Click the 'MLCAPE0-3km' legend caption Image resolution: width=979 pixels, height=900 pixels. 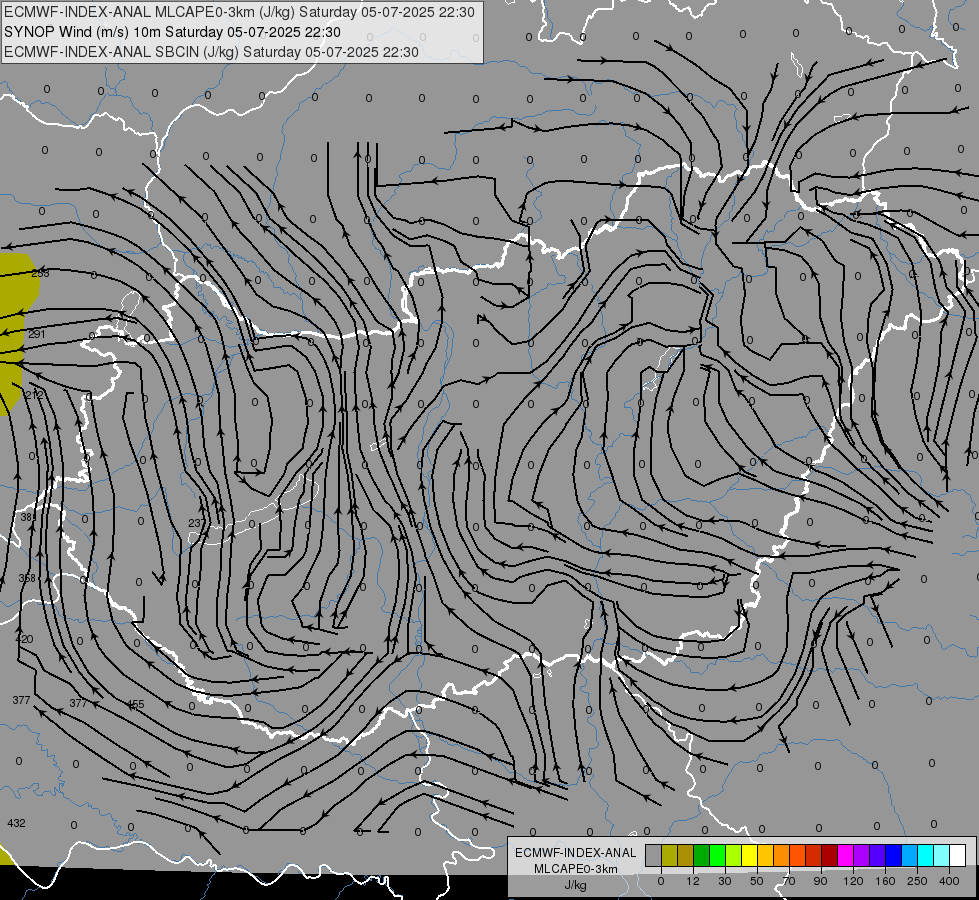pos(575,869)
